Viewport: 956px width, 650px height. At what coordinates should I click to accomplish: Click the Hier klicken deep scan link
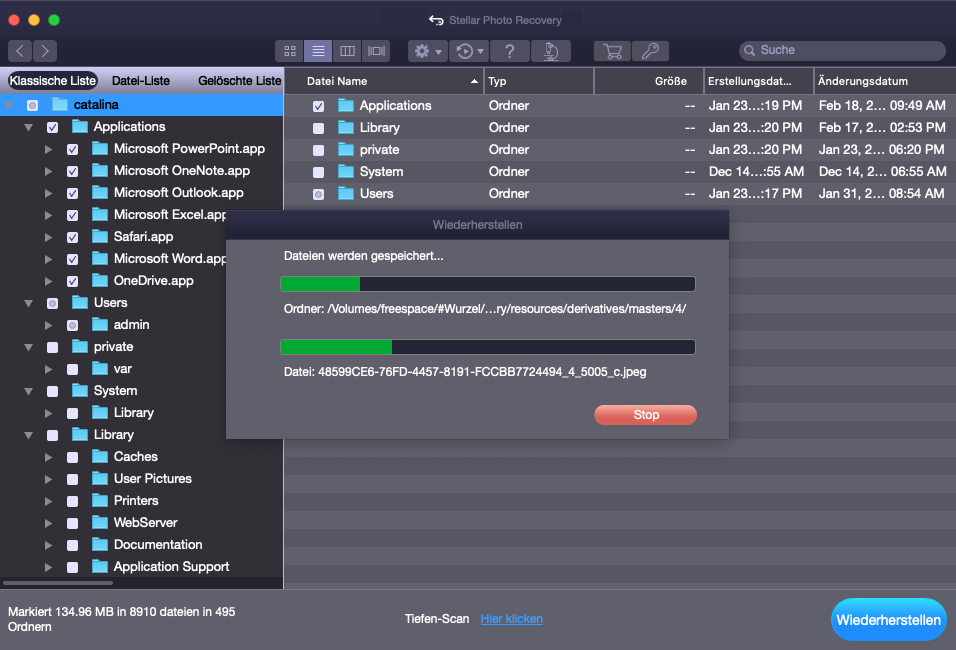tap(512, 619)
